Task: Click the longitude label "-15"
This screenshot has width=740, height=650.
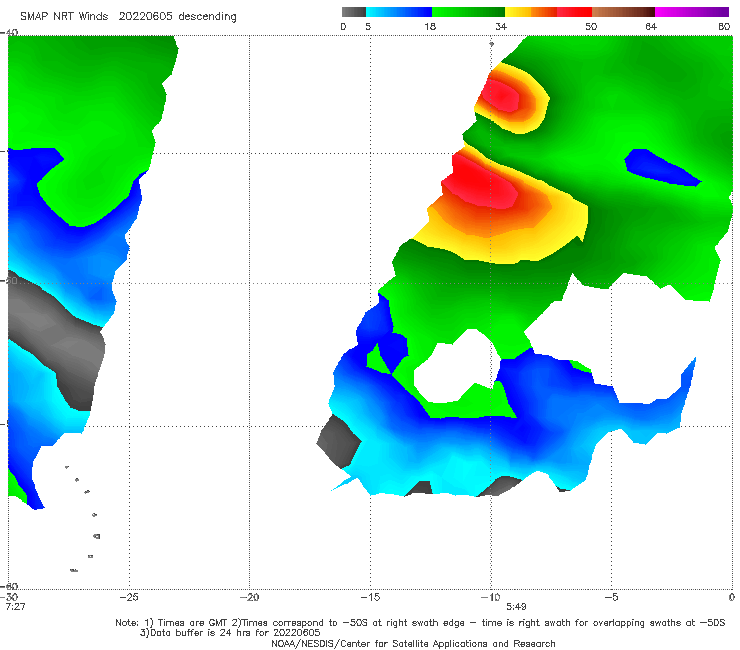Action: 370,597
